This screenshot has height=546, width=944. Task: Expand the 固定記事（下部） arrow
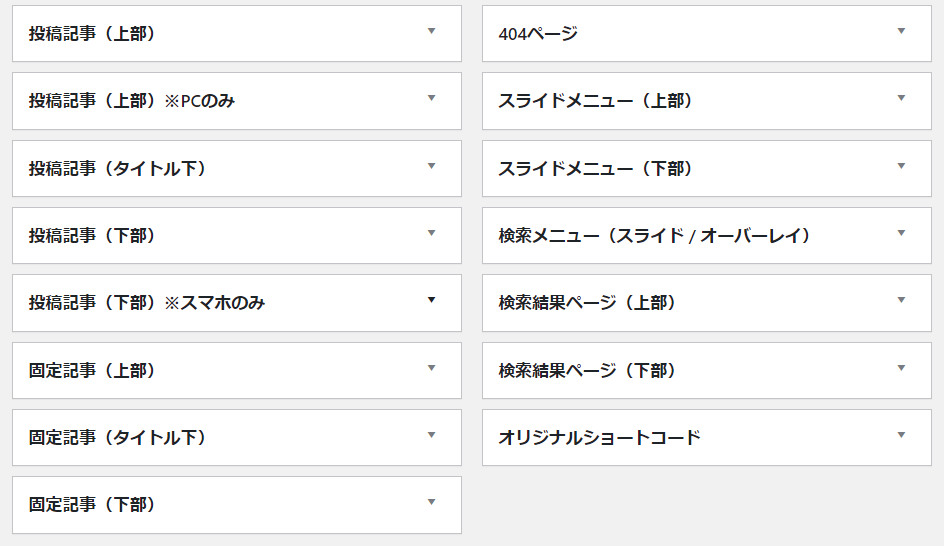coord(431,501)
